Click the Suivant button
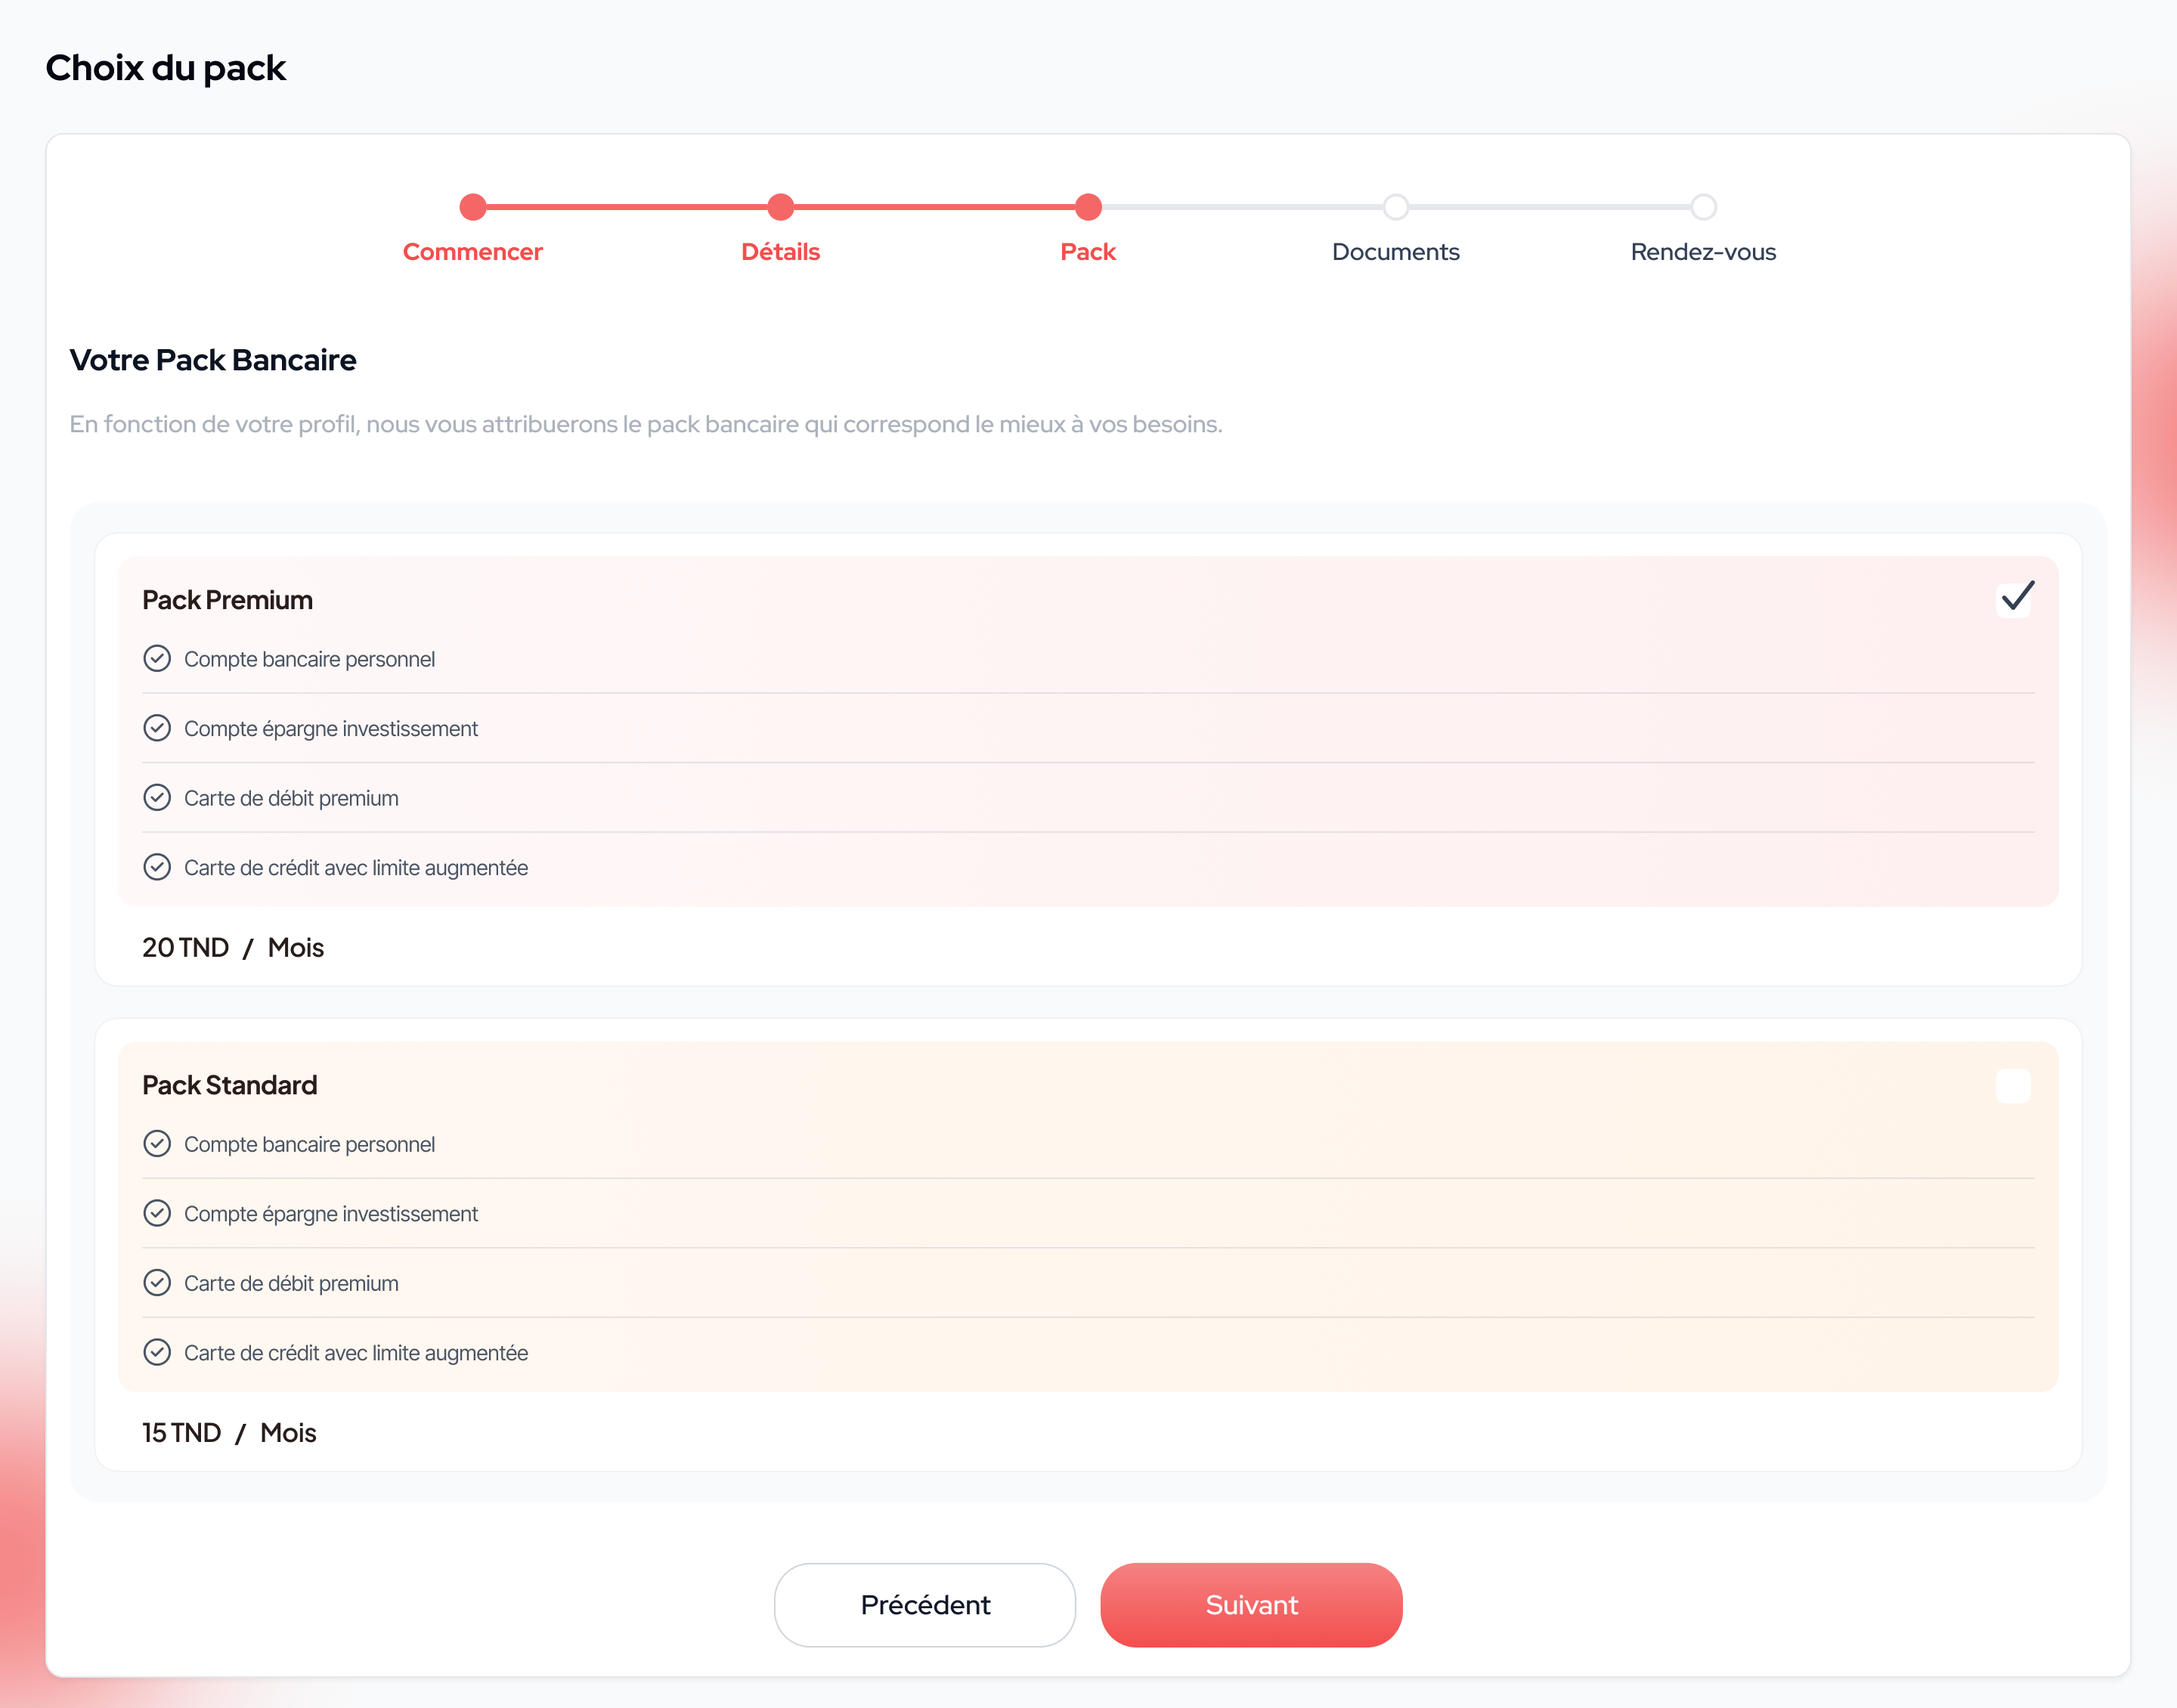The width and height of the screenshot is (2177, 1708). 1251,1605
